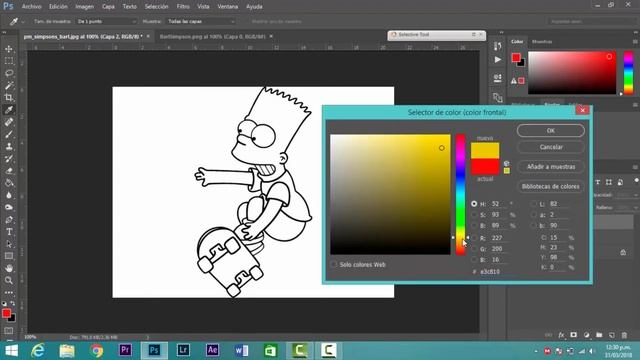The height and width of the screenshot is (360, 640).
Task: Open the Windows Start button
Action: (x=11, y=351)
